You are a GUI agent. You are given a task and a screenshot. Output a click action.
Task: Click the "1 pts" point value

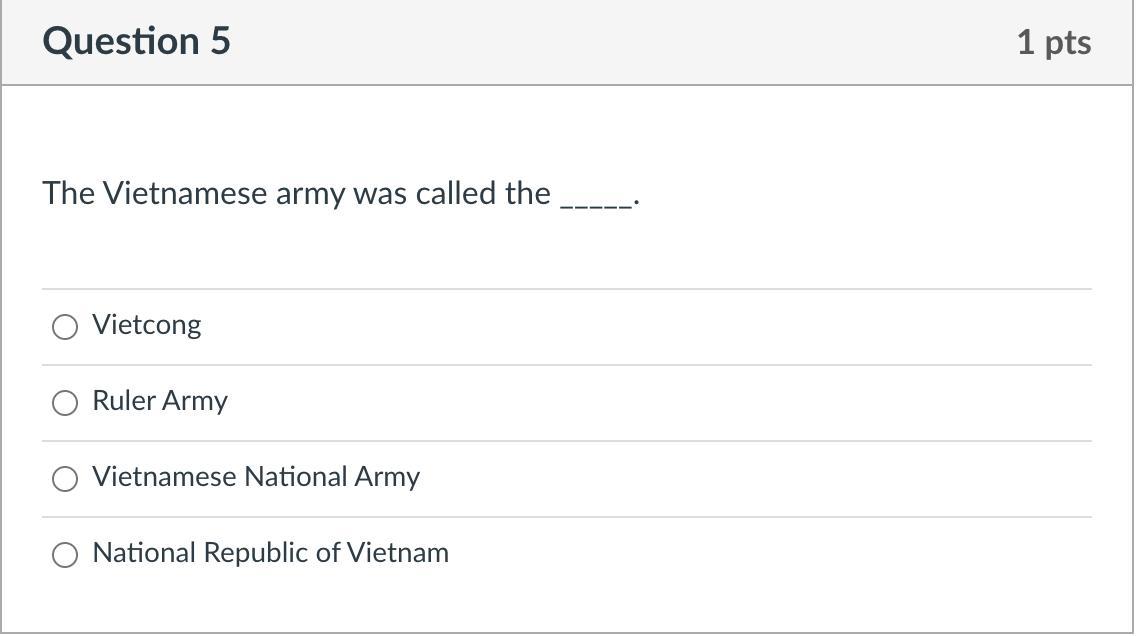[x=1053, y=43]
